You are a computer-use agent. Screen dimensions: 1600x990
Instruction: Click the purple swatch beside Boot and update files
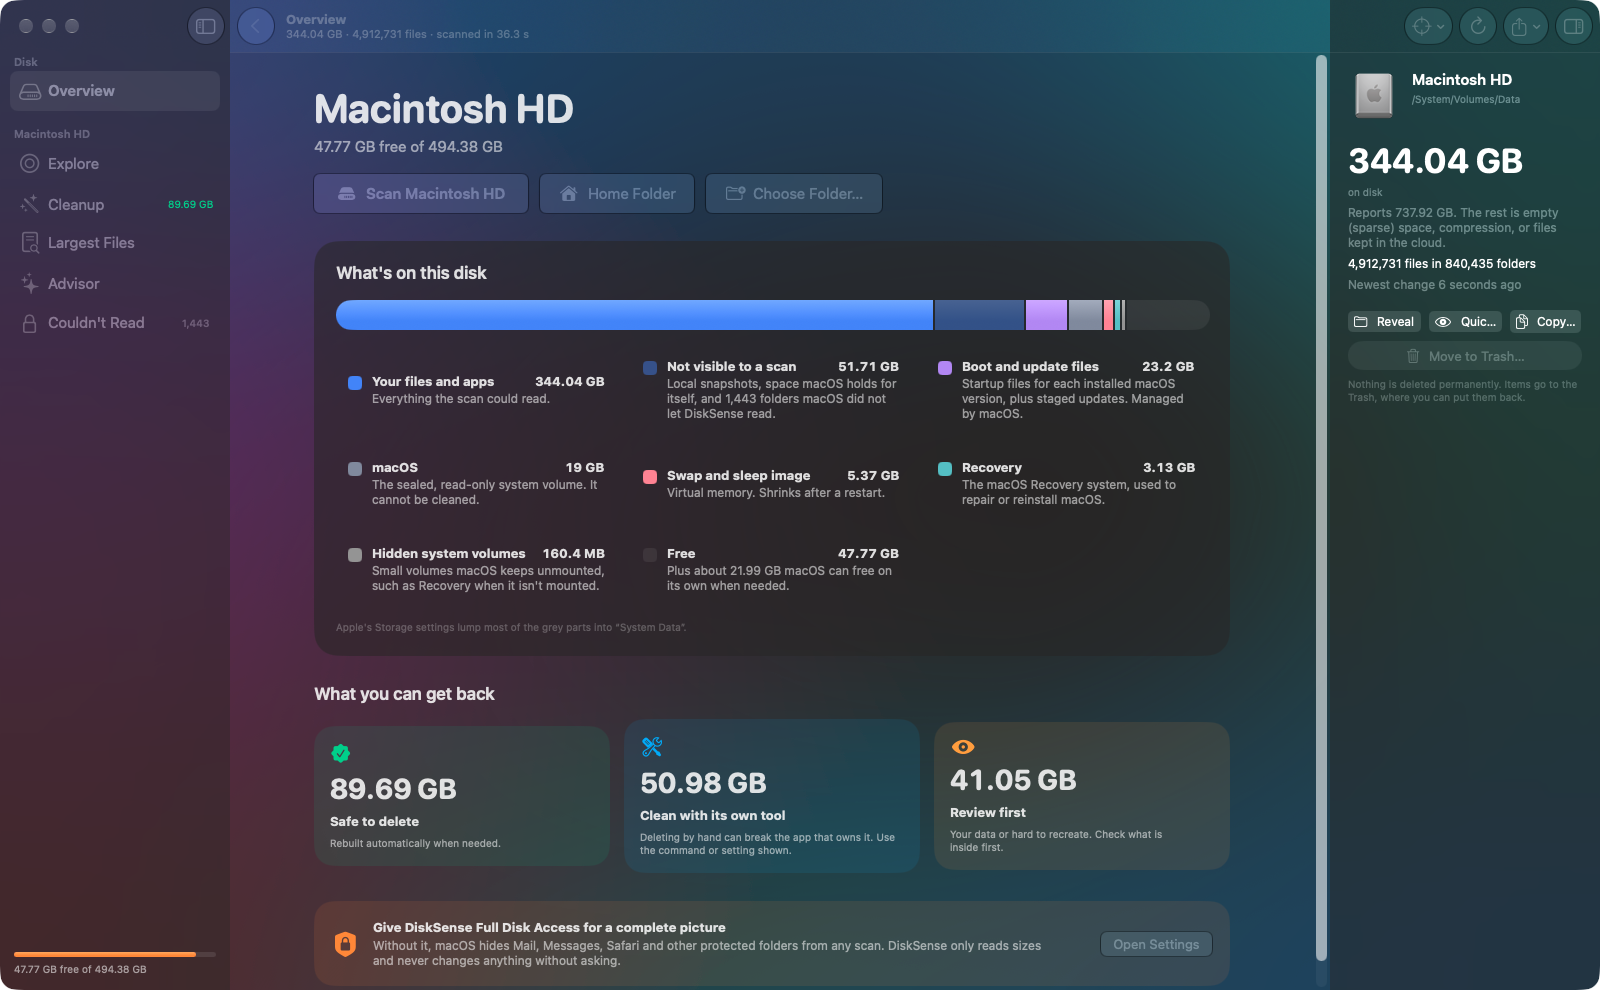[x=945, y=367]
